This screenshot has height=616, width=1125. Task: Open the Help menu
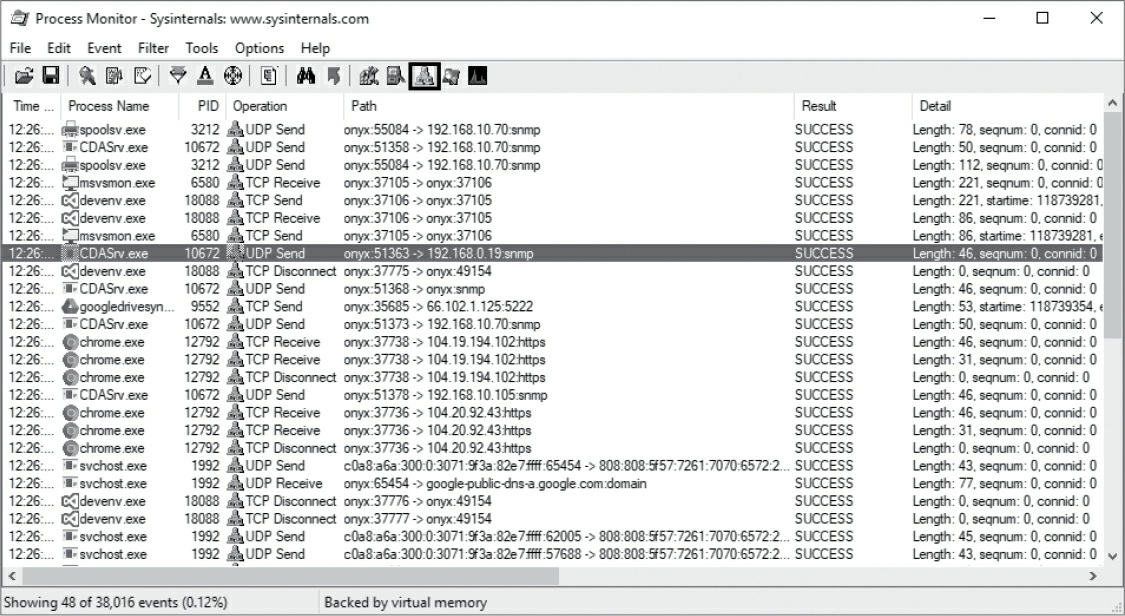point(315,48)
